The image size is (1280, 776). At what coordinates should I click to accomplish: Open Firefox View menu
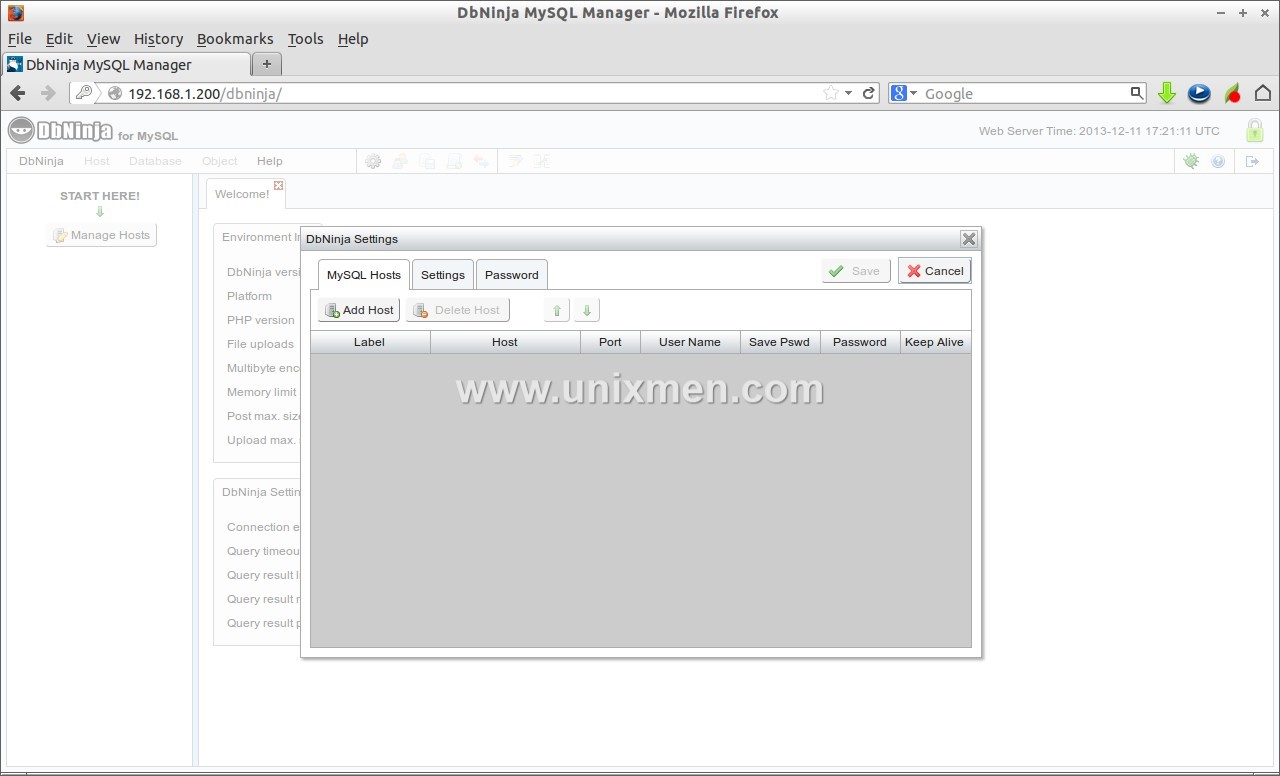pos(103,39)
